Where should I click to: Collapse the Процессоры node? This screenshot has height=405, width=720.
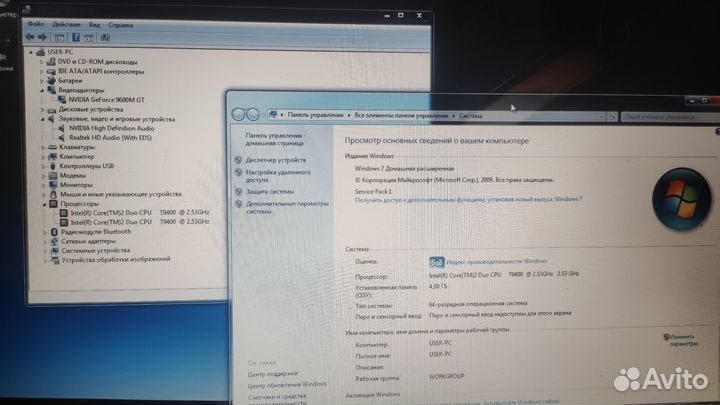(x=45, y=204)
